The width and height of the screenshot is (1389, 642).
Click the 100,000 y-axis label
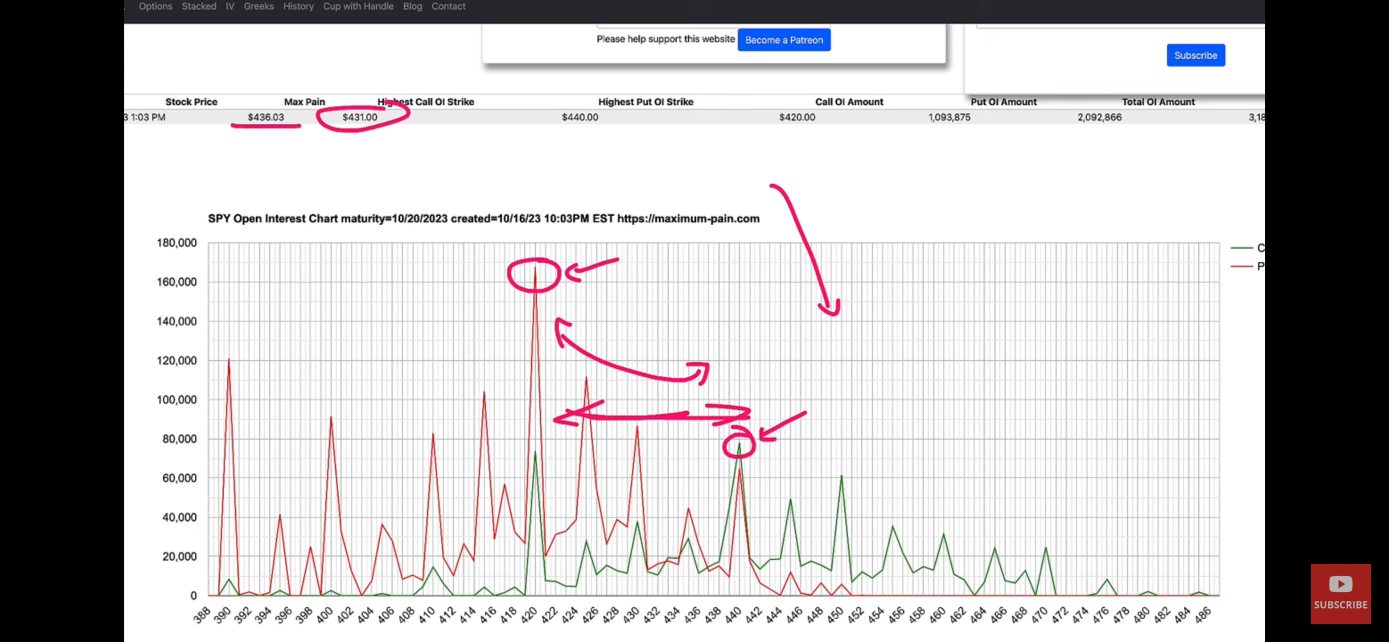coord(178,400)
